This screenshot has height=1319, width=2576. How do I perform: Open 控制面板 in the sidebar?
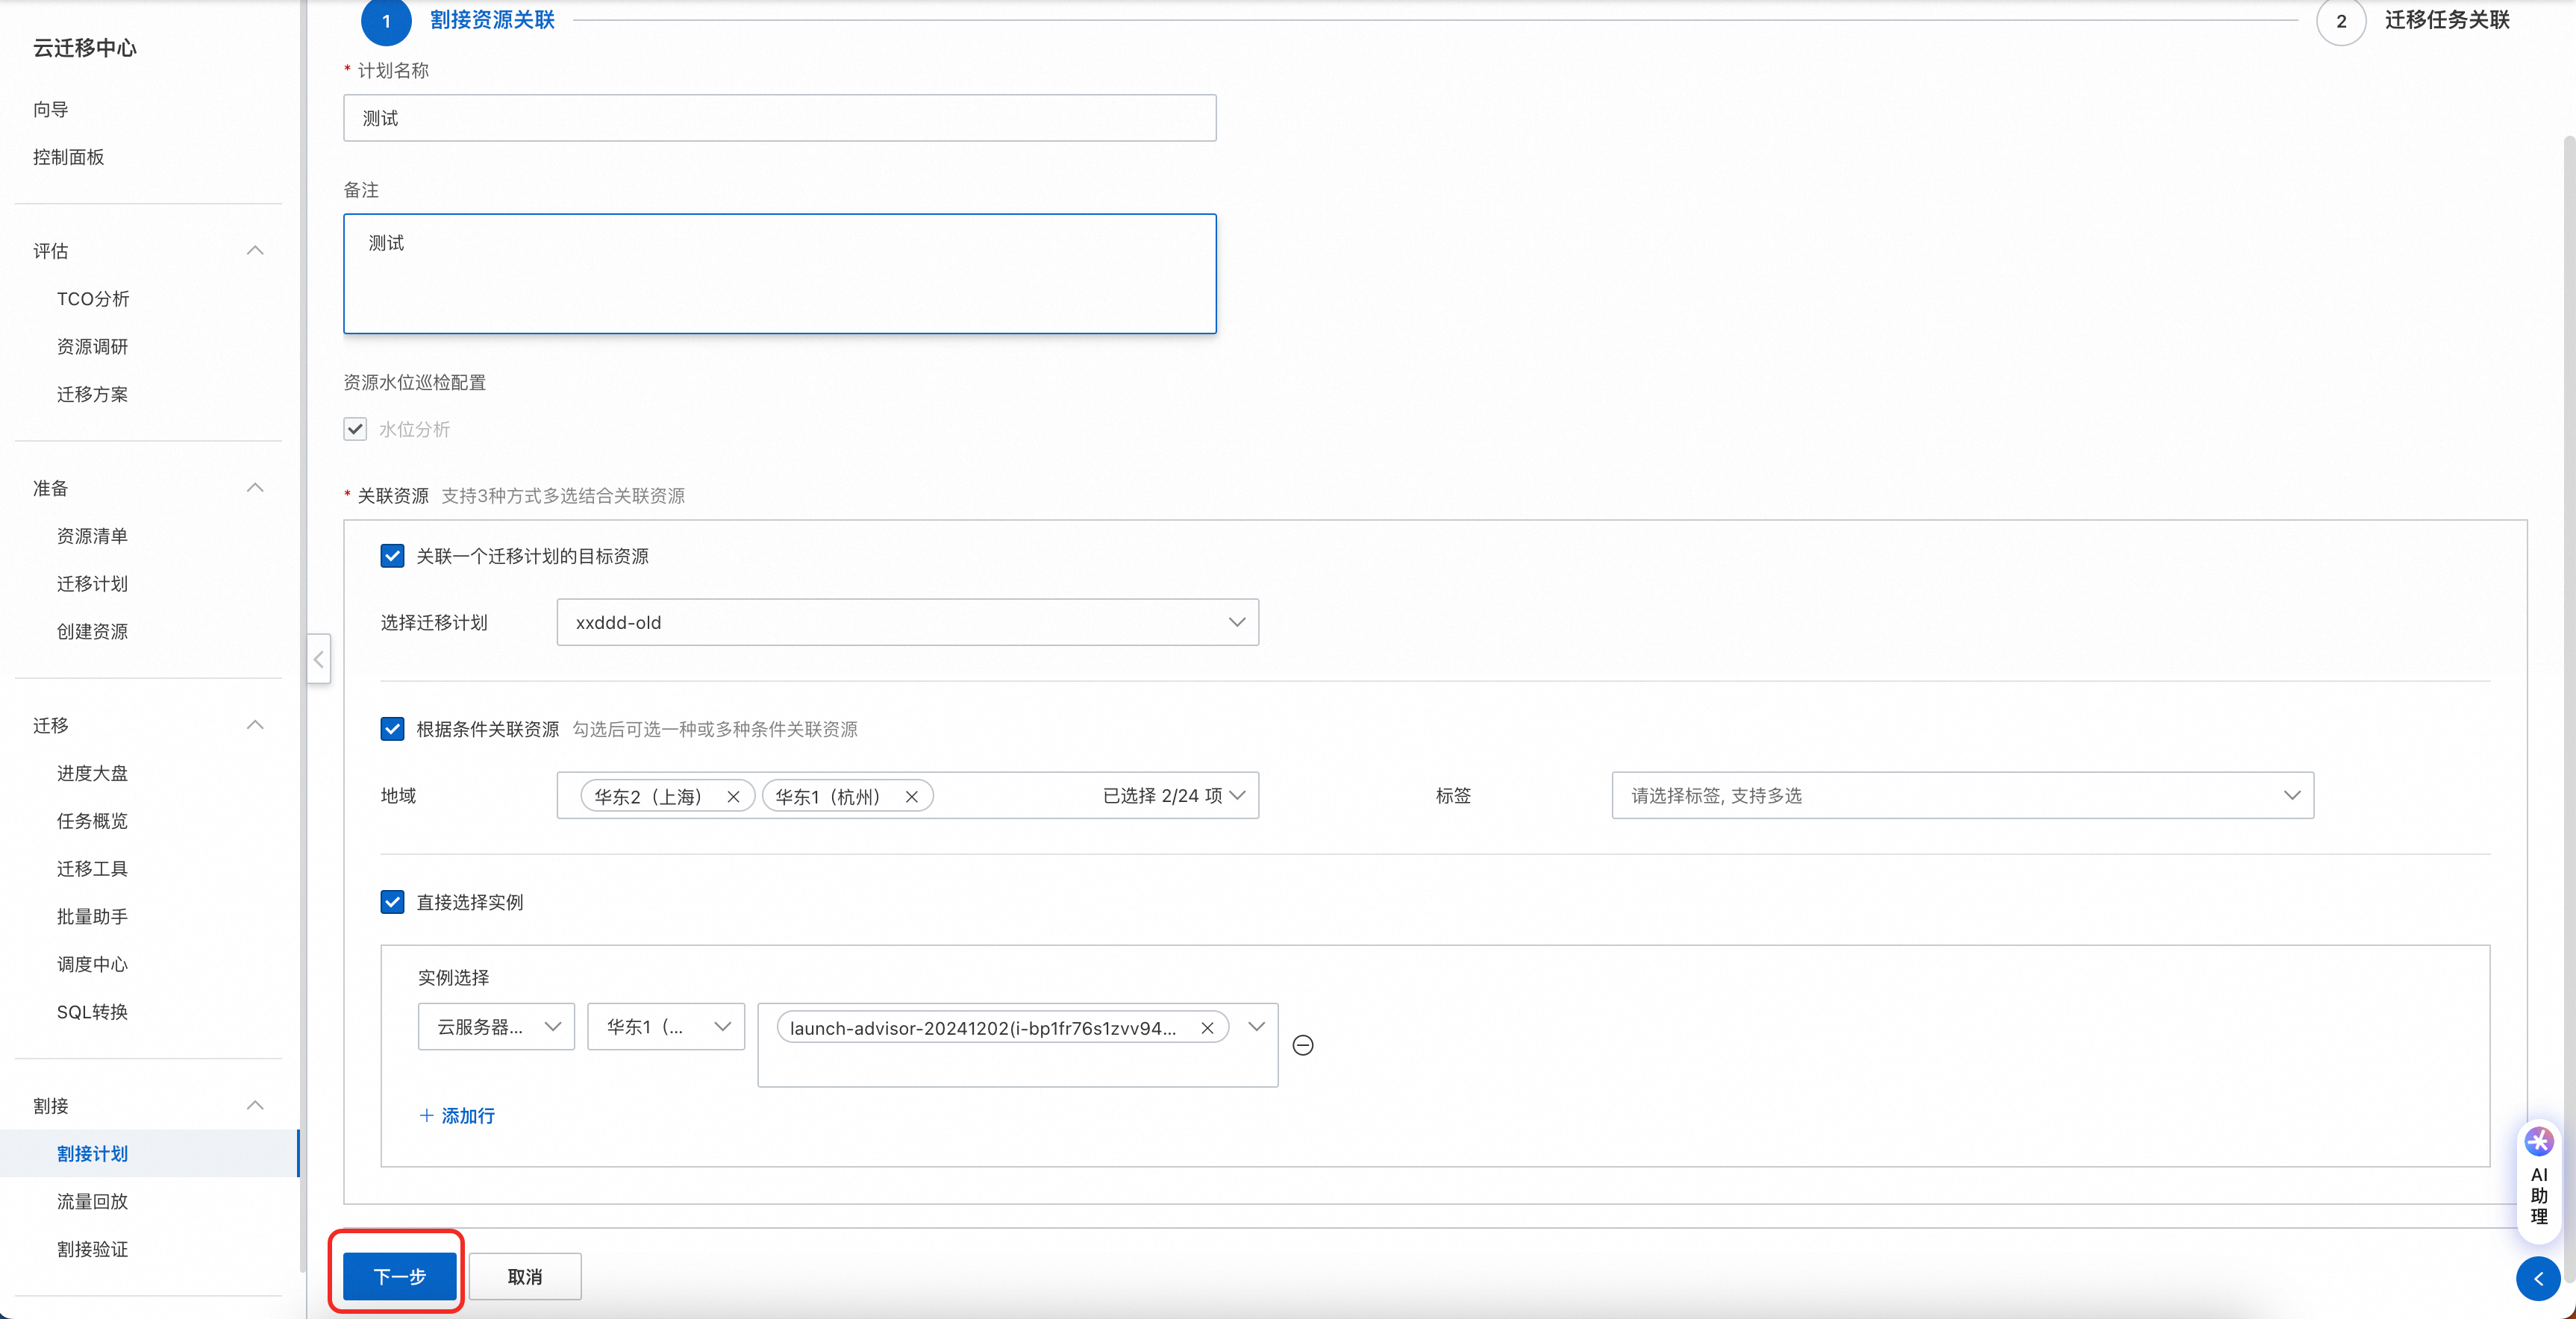click(x=68, y=157)
